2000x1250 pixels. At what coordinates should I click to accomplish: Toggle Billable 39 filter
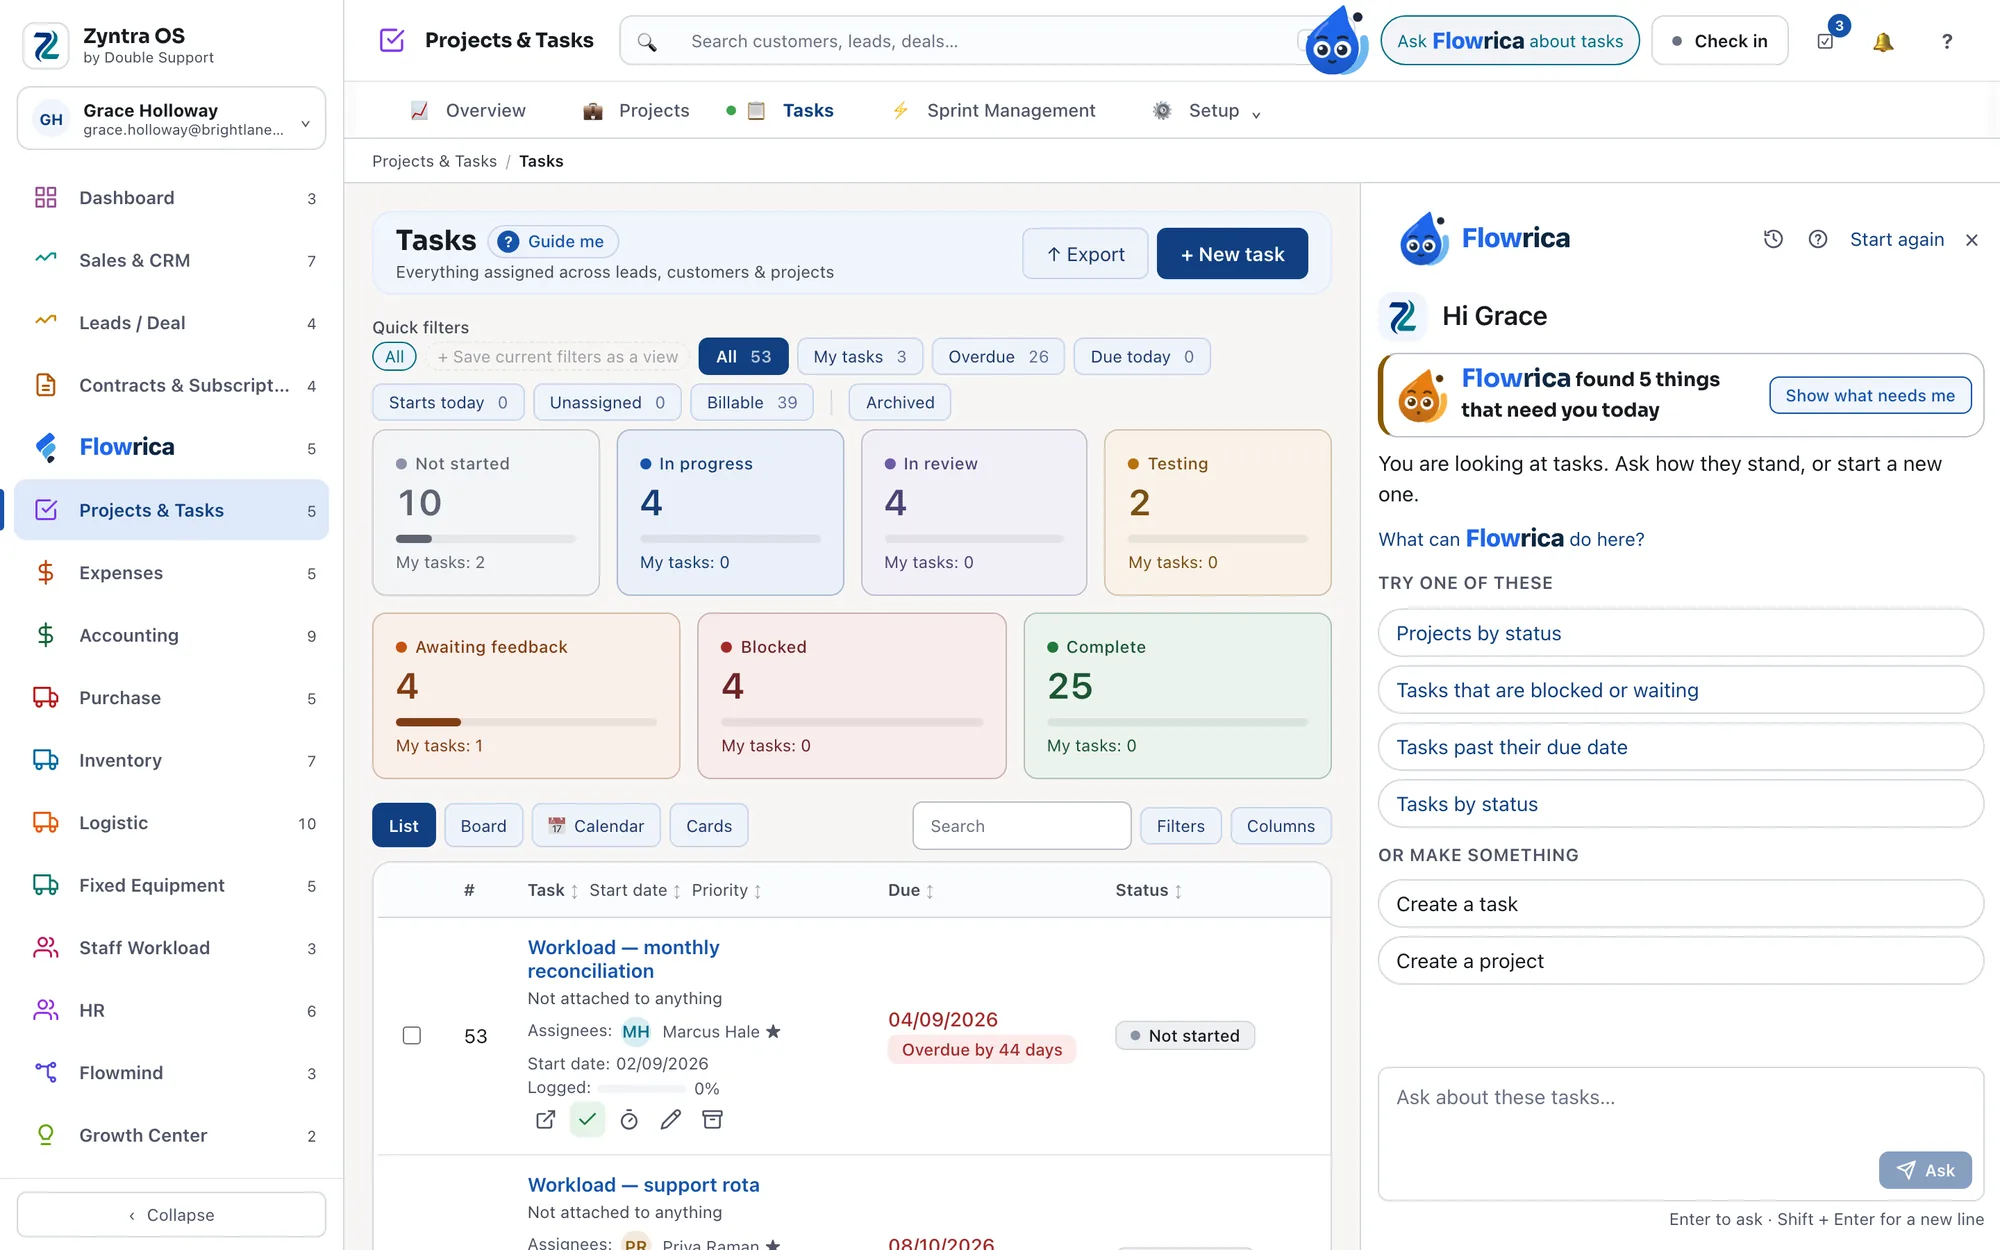click(752, 402)
